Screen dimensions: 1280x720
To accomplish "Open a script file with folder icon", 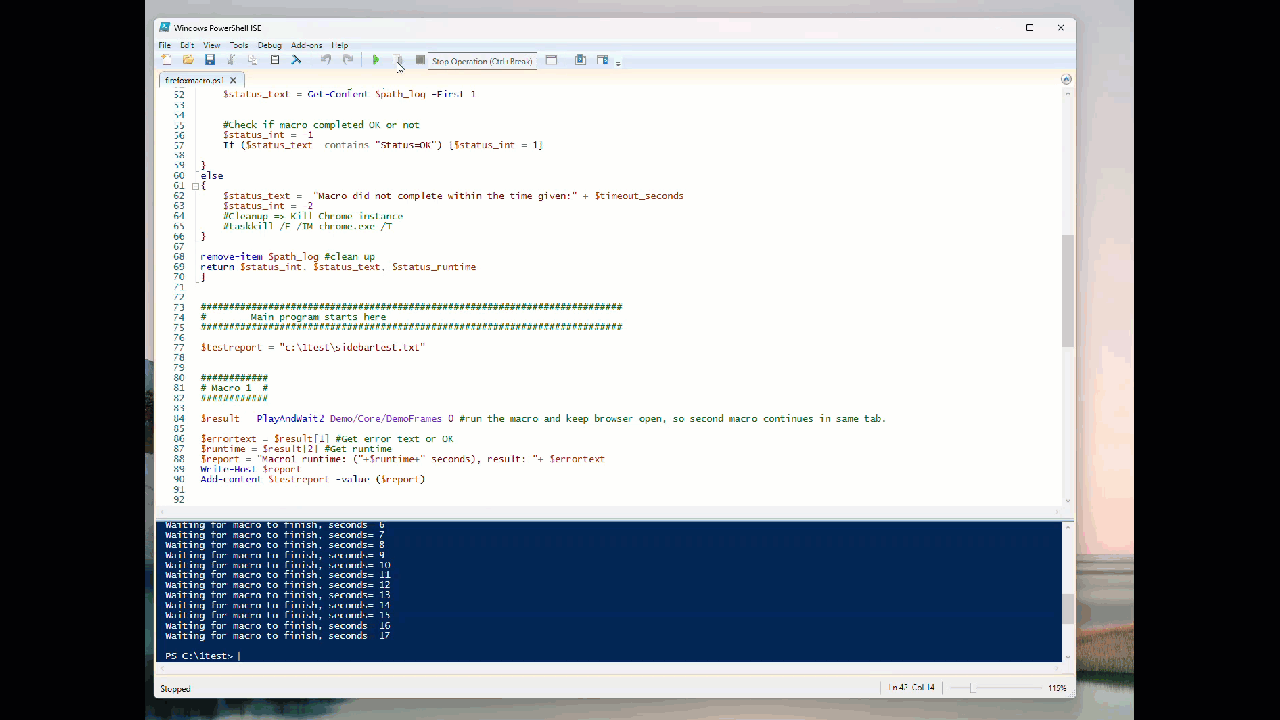I will click(x=188, y=60).
